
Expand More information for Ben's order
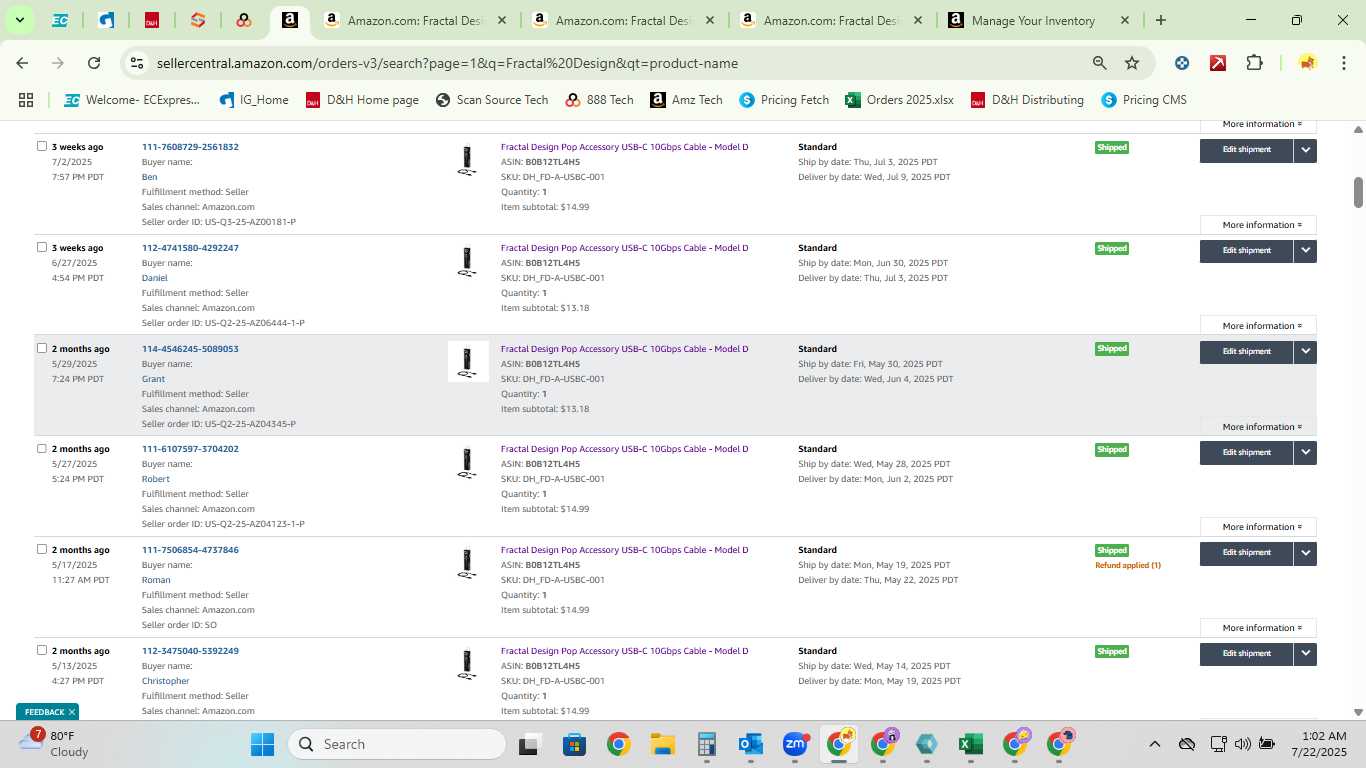[x=1258, y=225]
